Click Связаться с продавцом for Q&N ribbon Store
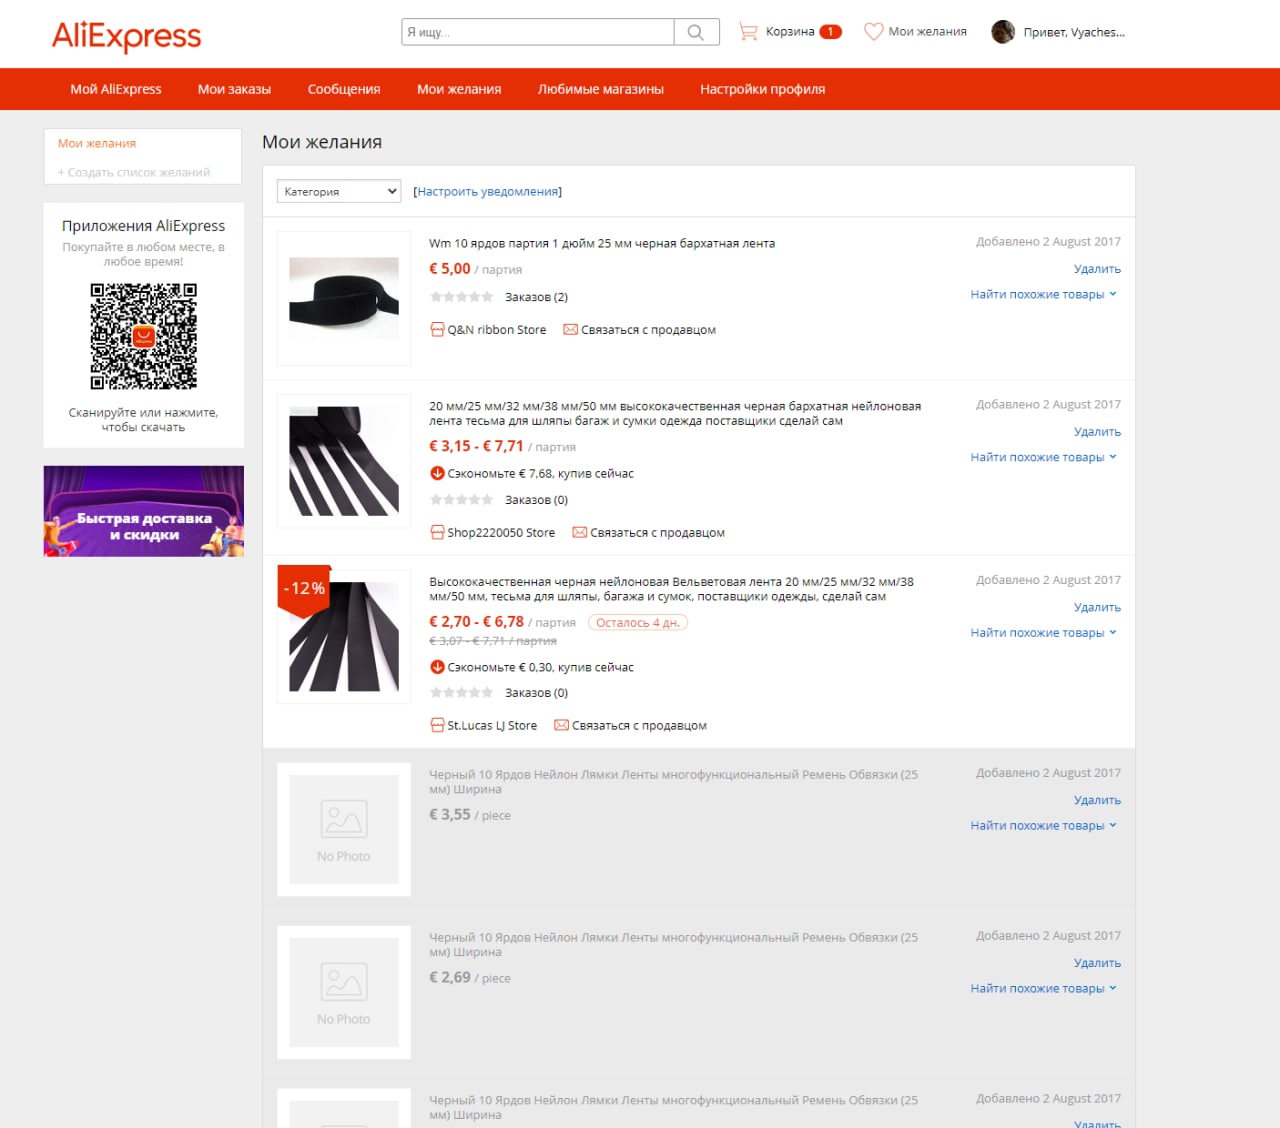Viewport: 1280px width, 1128px height. tap(648, 330)
